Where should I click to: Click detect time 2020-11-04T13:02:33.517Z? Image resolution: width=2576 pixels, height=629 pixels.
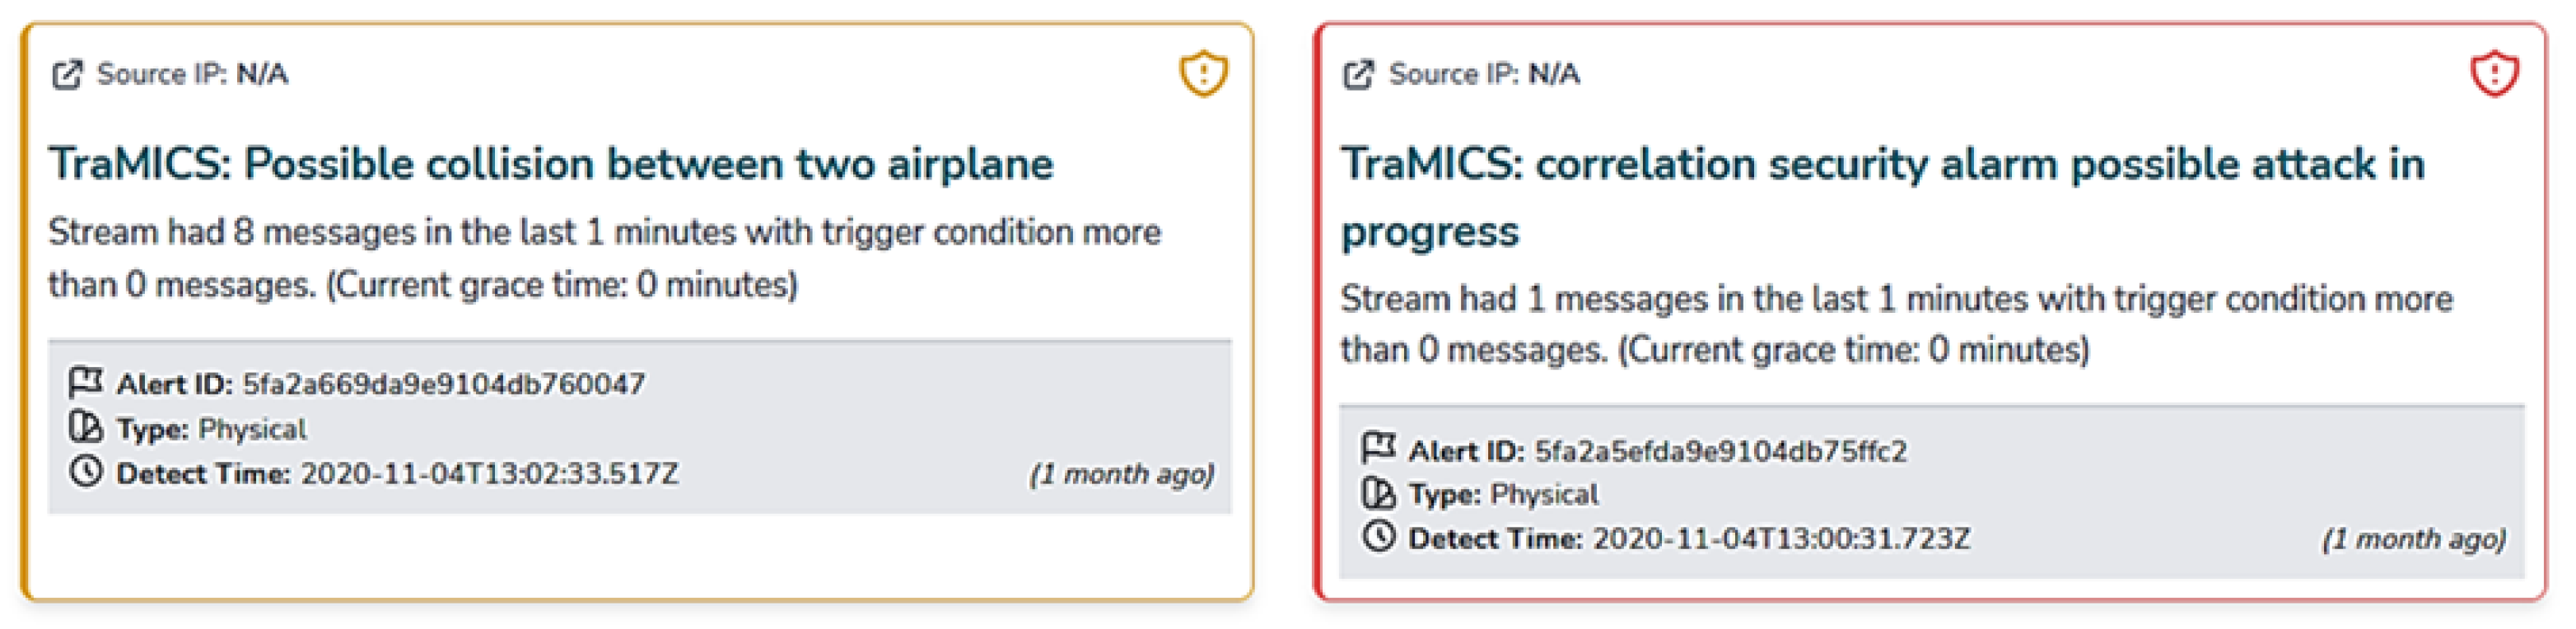coord(489,474)
